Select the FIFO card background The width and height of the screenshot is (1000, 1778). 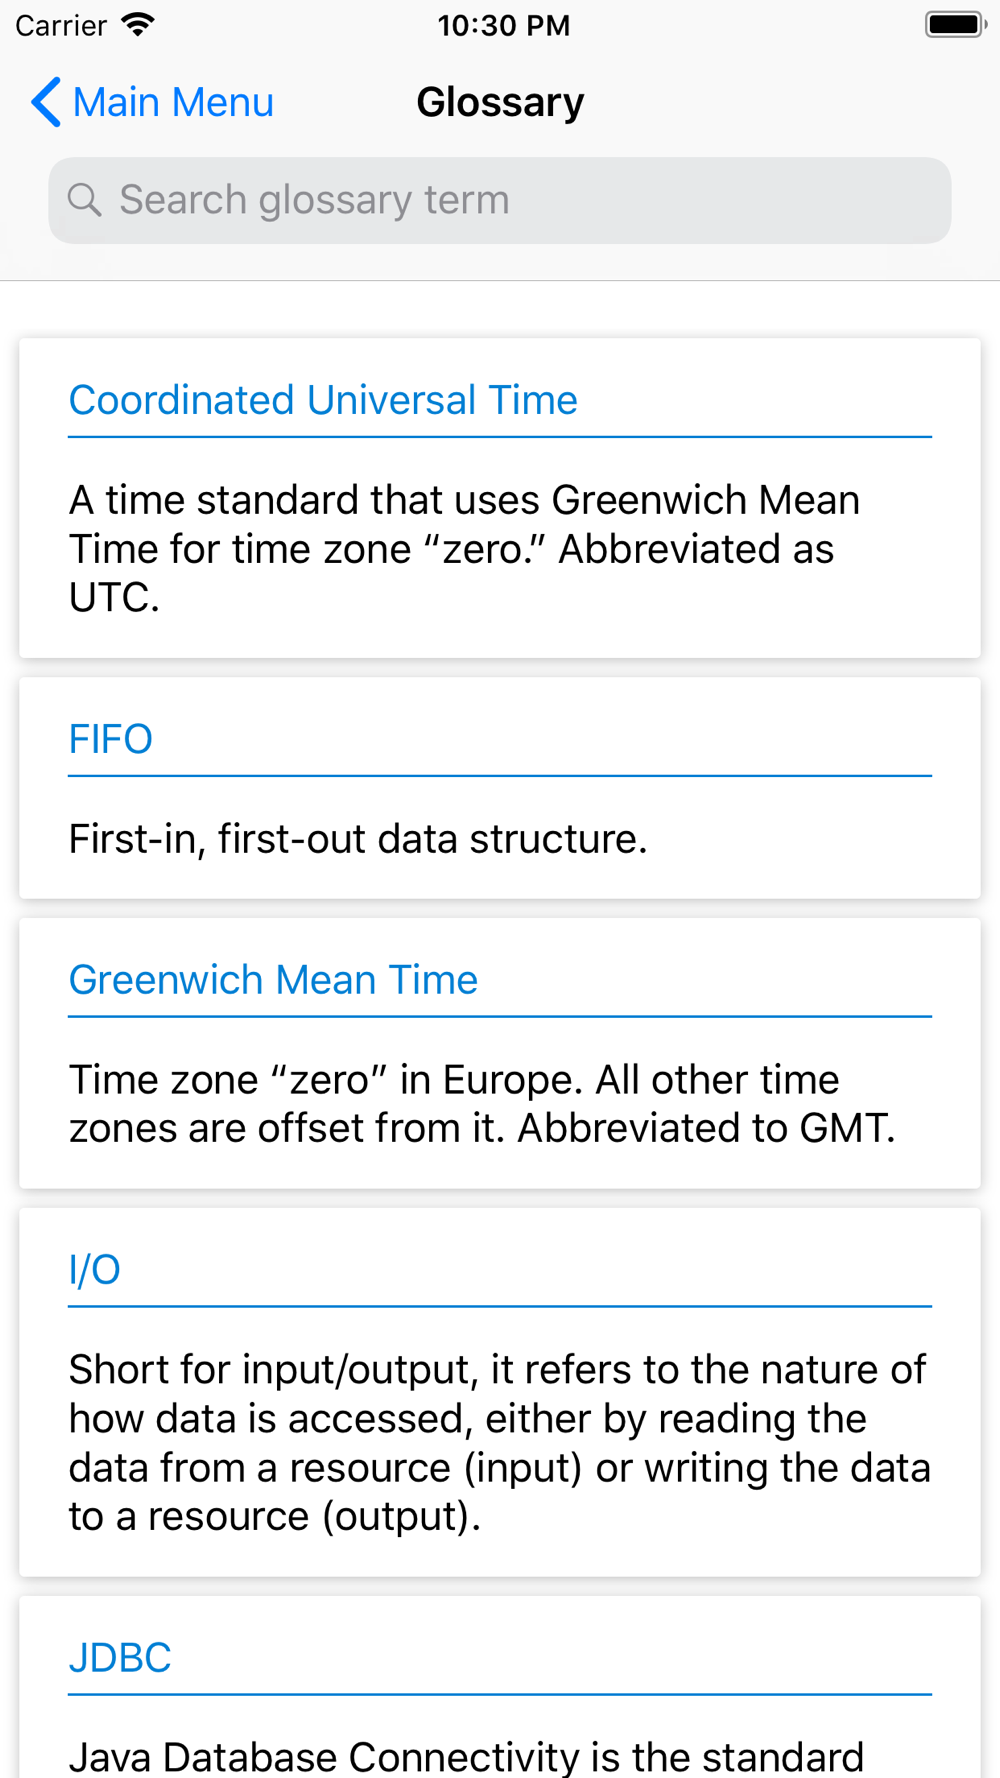[500, 788]
